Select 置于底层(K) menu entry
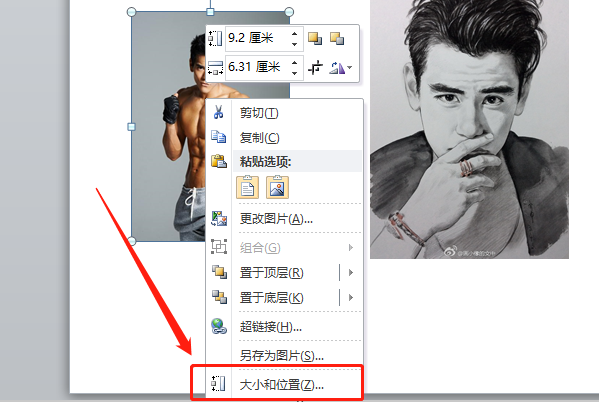599x402 pixels. click(x=272, y=298)
